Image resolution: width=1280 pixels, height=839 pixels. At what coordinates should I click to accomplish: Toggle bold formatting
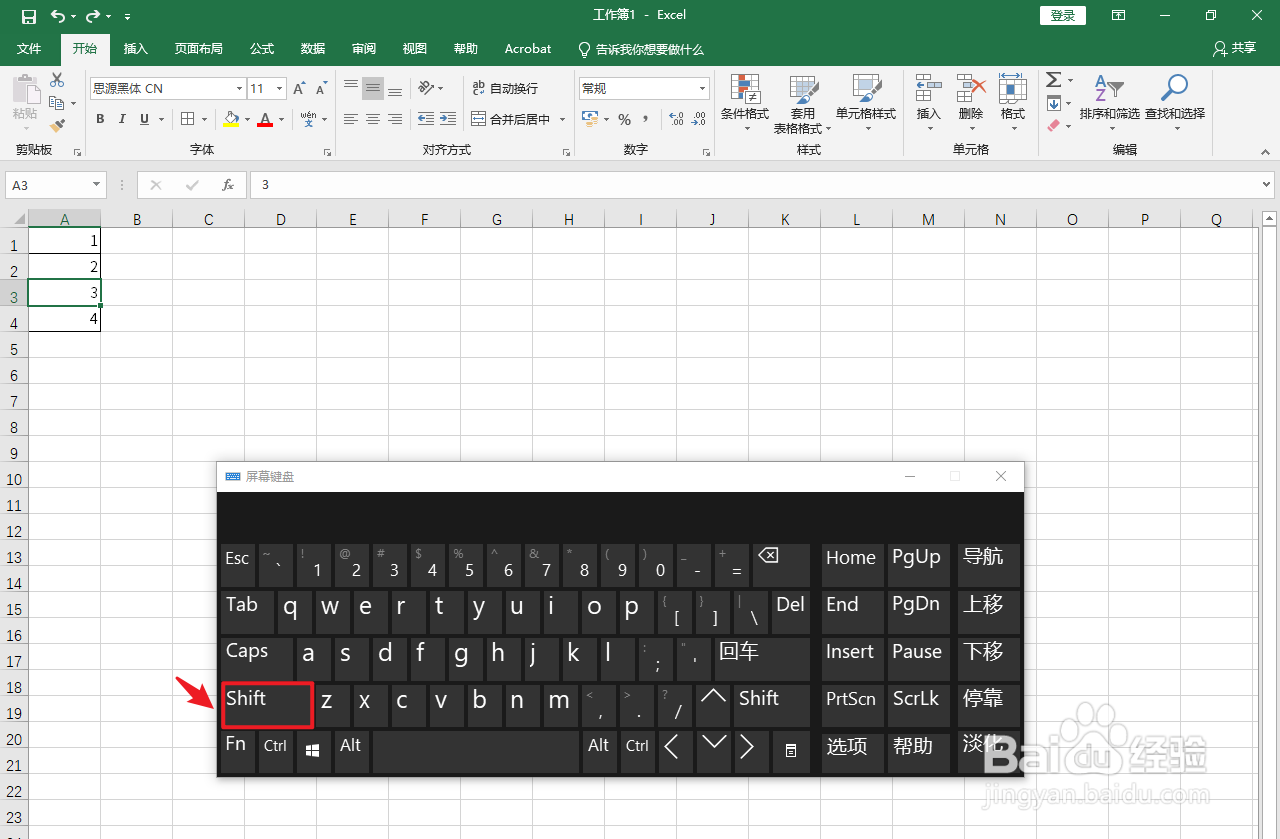click(100, 119)
